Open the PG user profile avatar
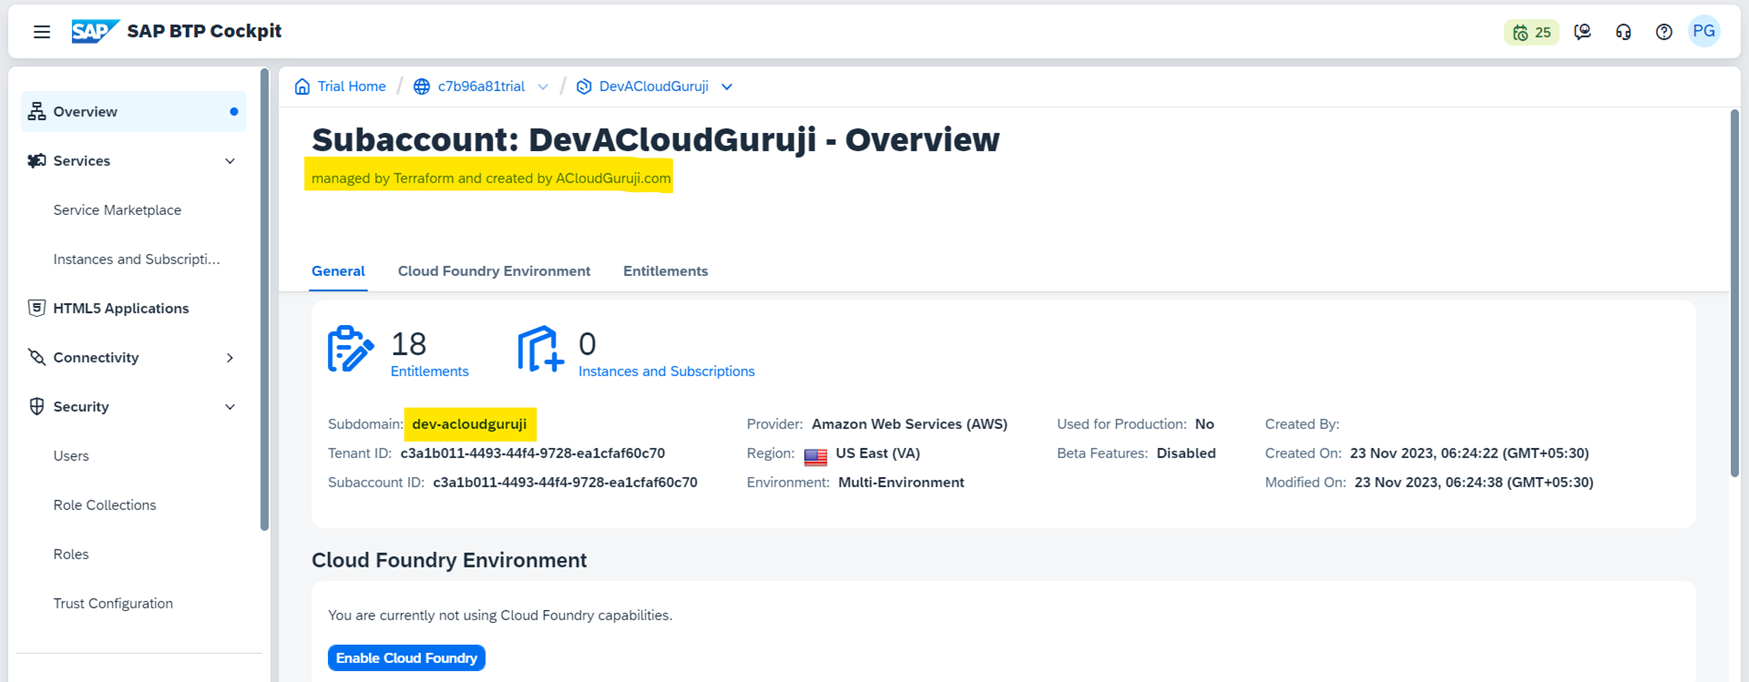The width and height of the screenshot is (1749, 682). click(1704, 32)
